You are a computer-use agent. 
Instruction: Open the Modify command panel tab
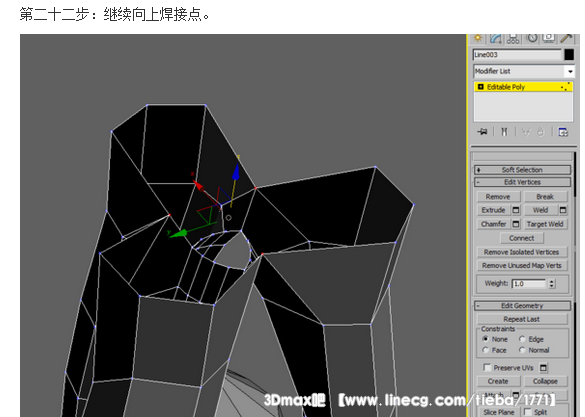click(x=496, y=38)
